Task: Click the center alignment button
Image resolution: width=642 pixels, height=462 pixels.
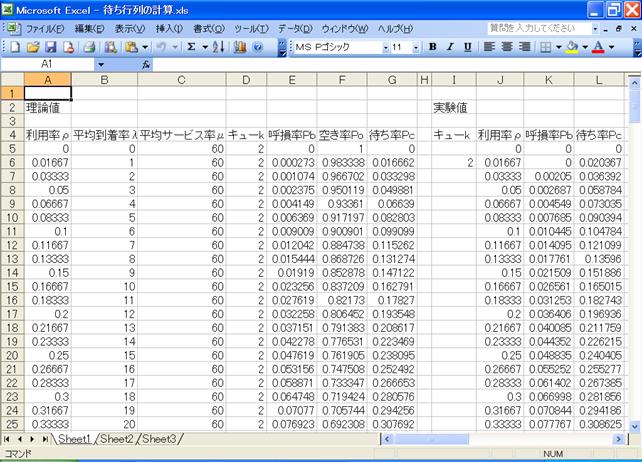Action: pyautogui.click(x=506, y=47)
